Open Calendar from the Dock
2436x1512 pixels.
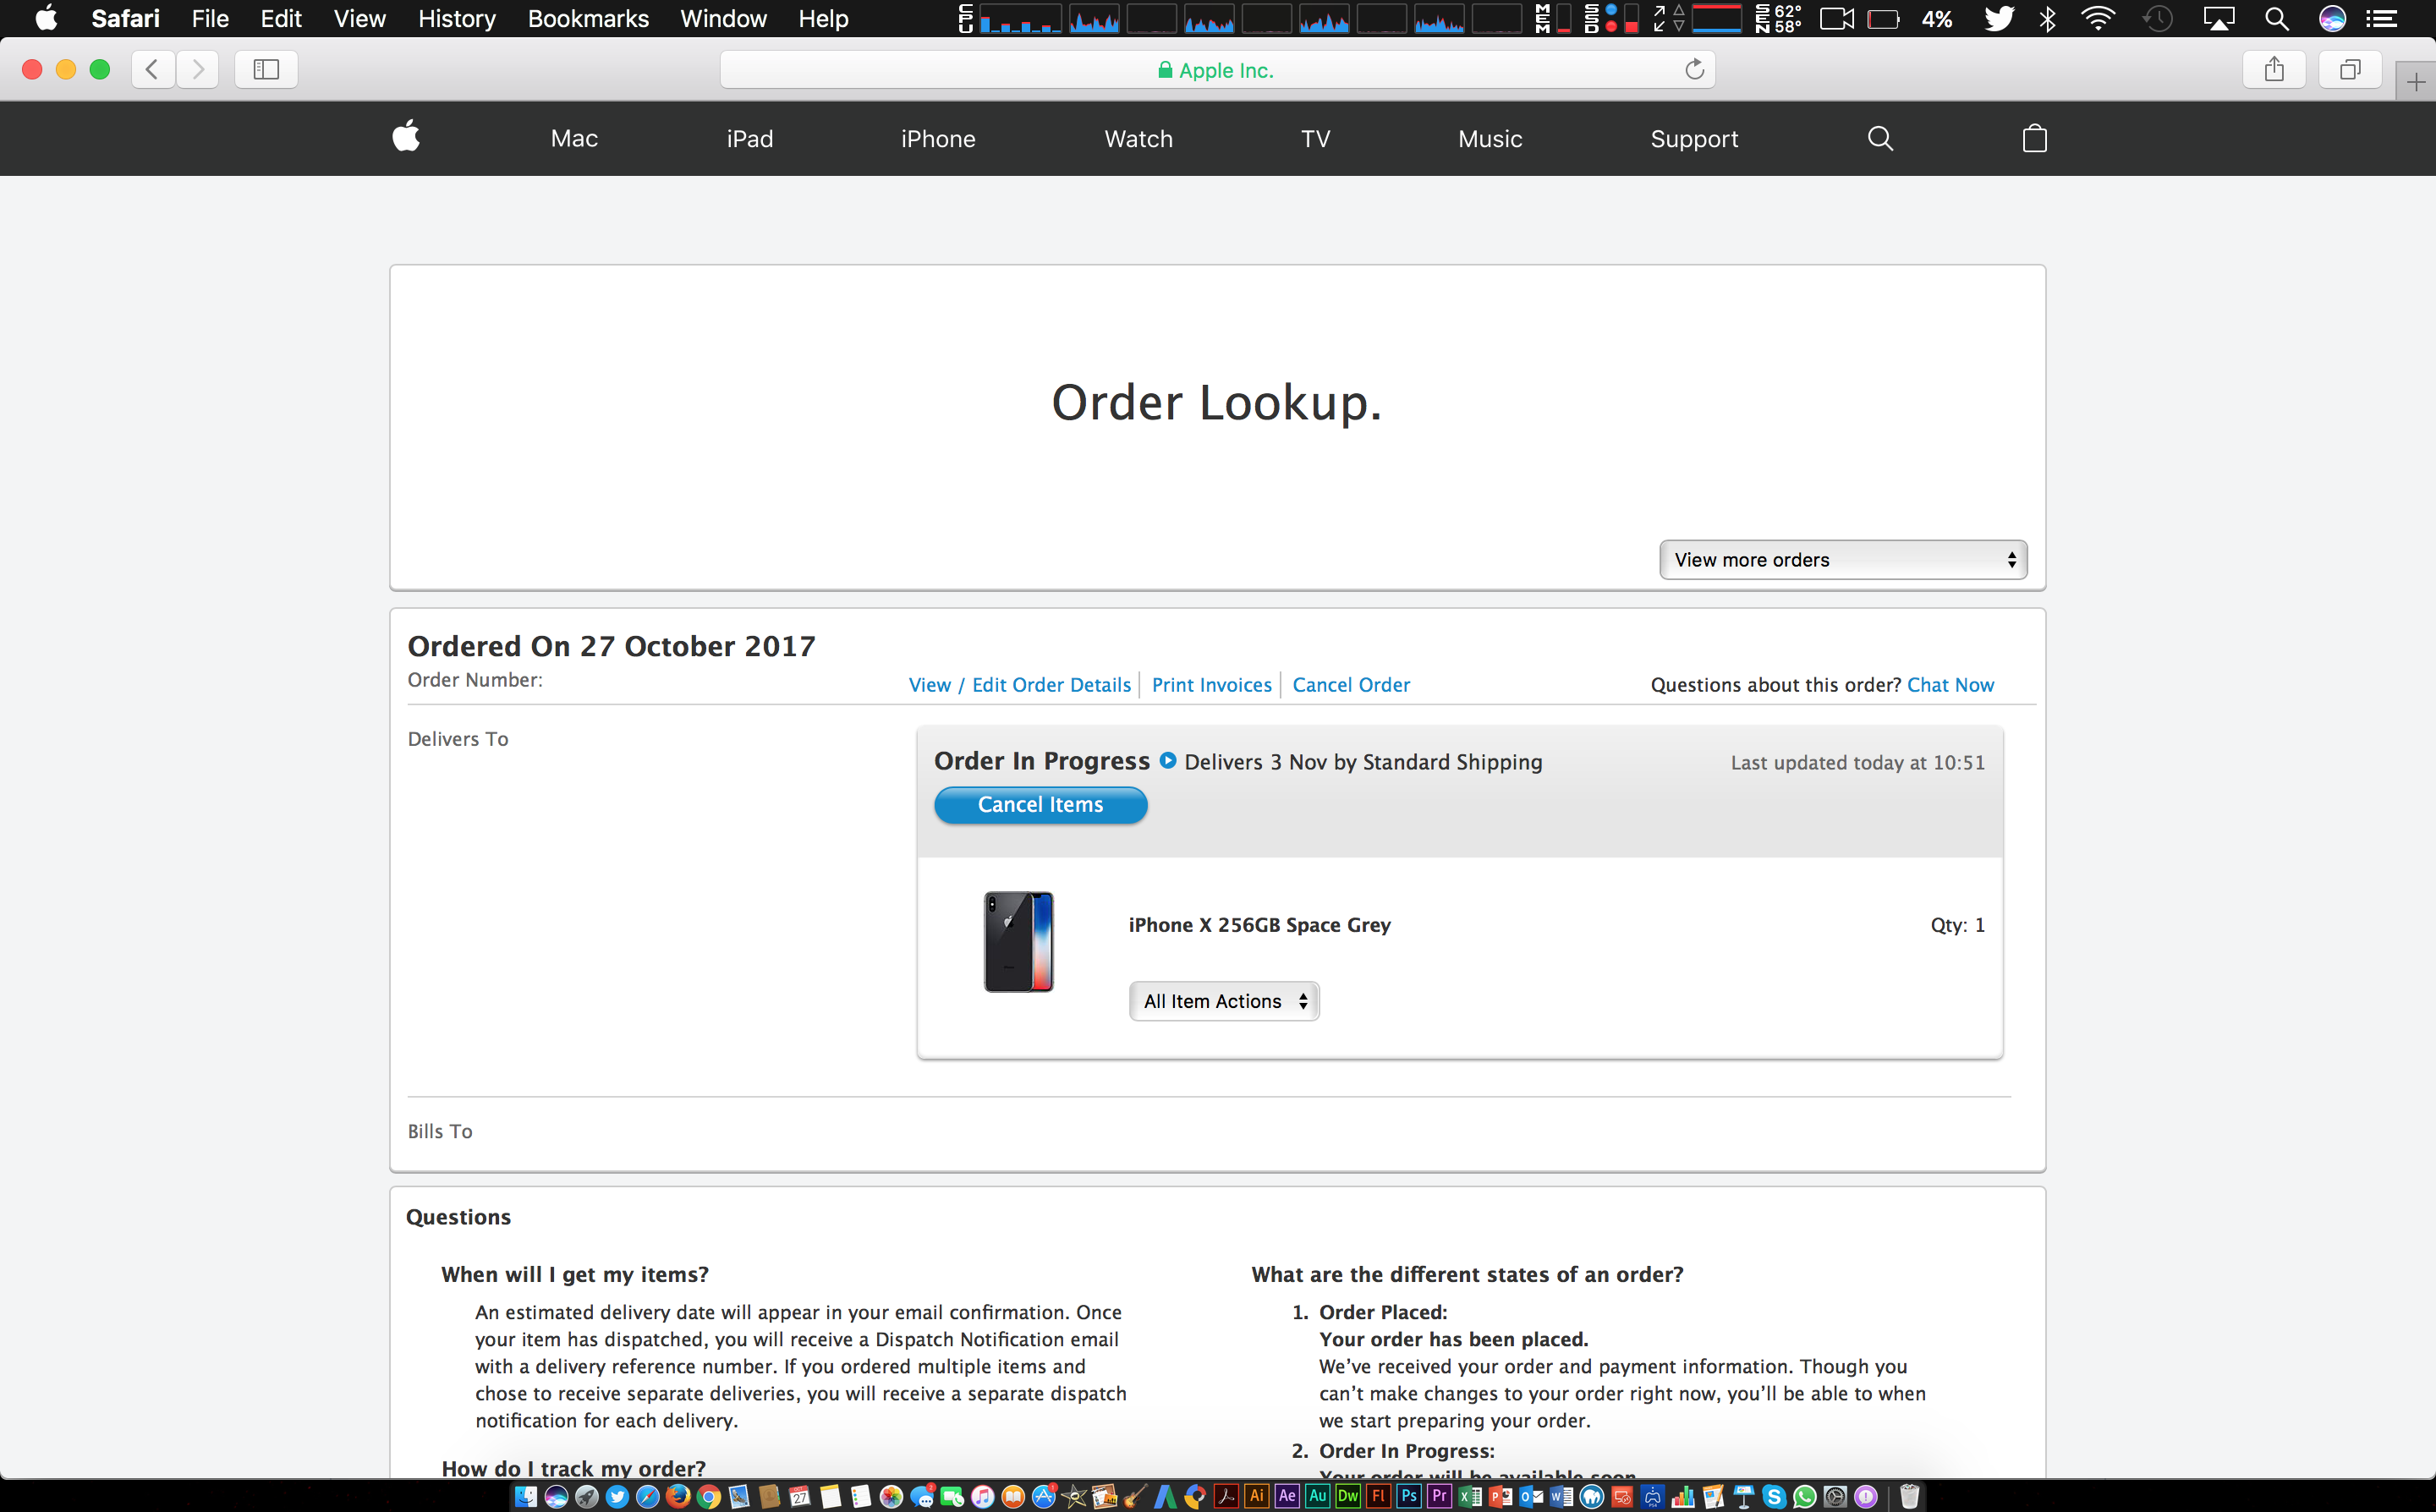coord(800,1496)
